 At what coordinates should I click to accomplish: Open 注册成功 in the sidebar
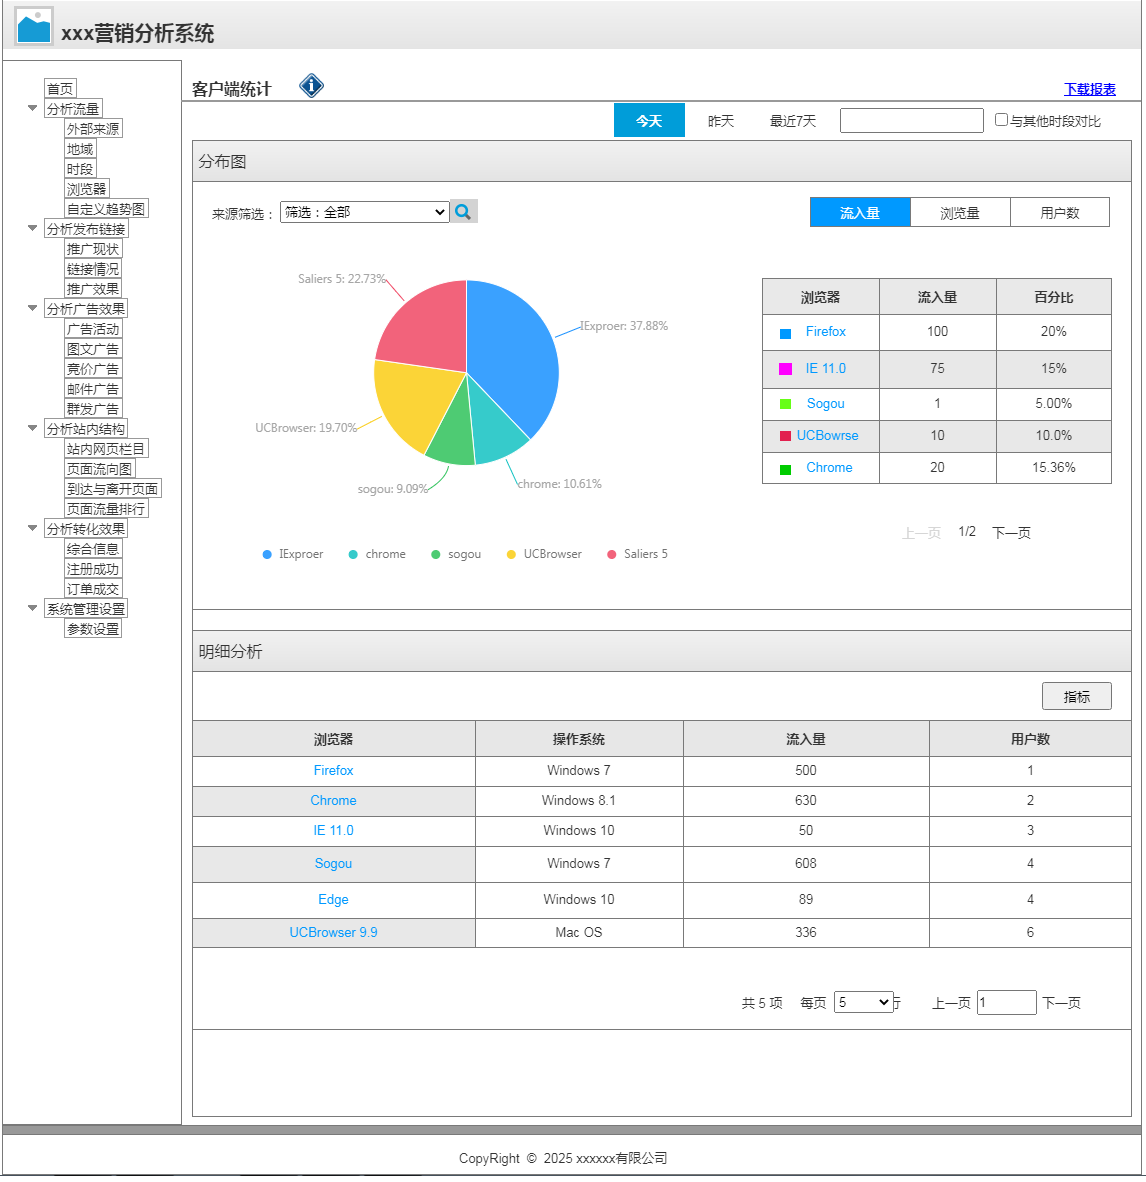(93, 568)
